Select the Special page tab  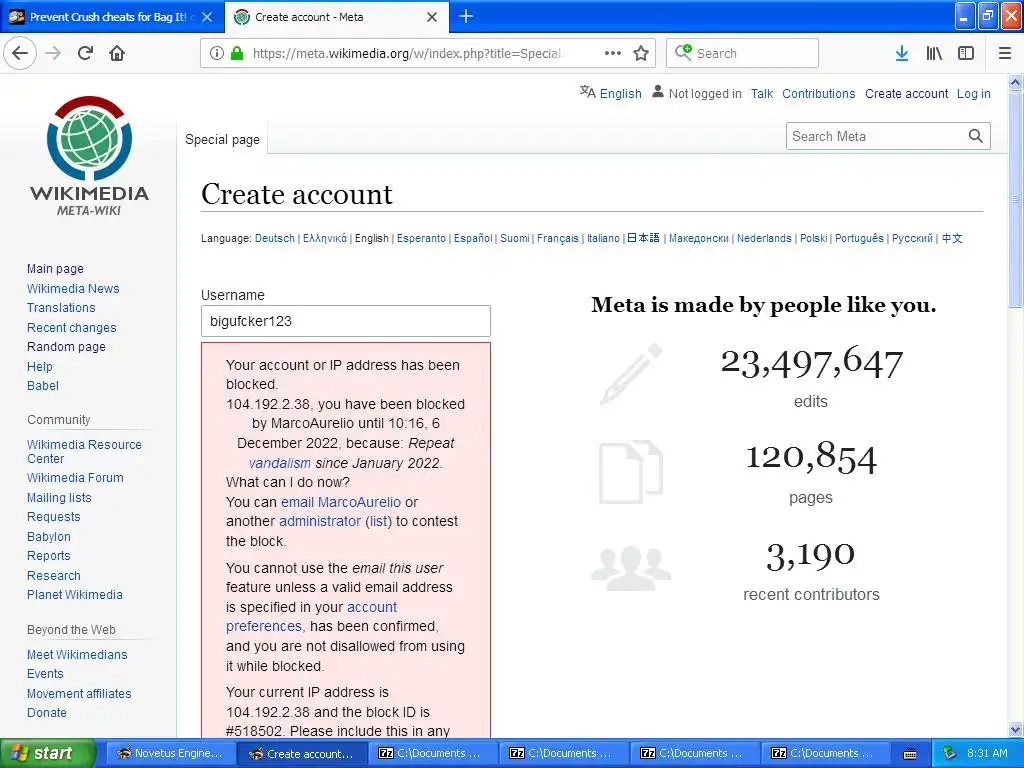click(223, 139)
